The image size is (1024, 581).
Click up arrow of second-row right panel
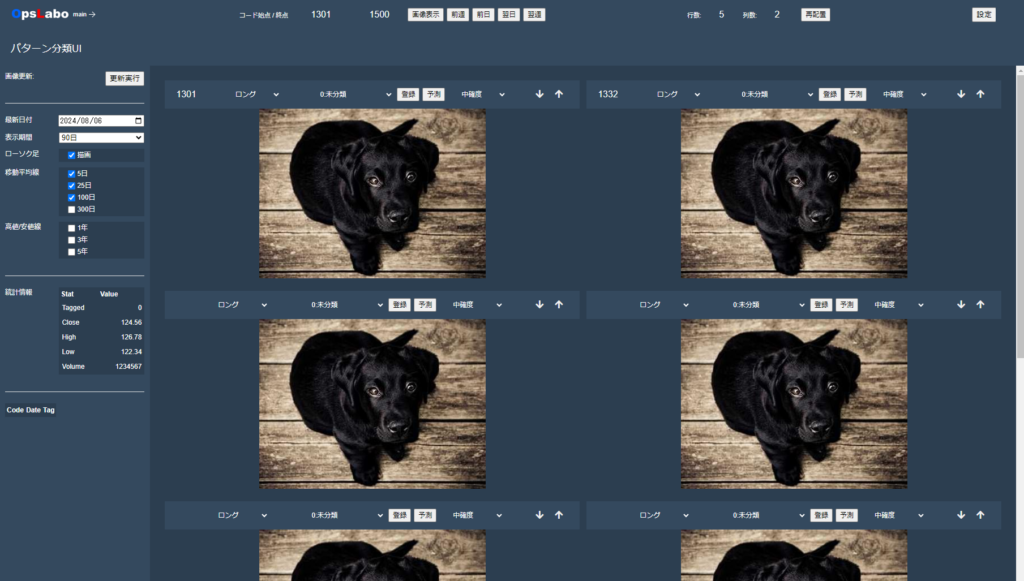tap(980, 304)
